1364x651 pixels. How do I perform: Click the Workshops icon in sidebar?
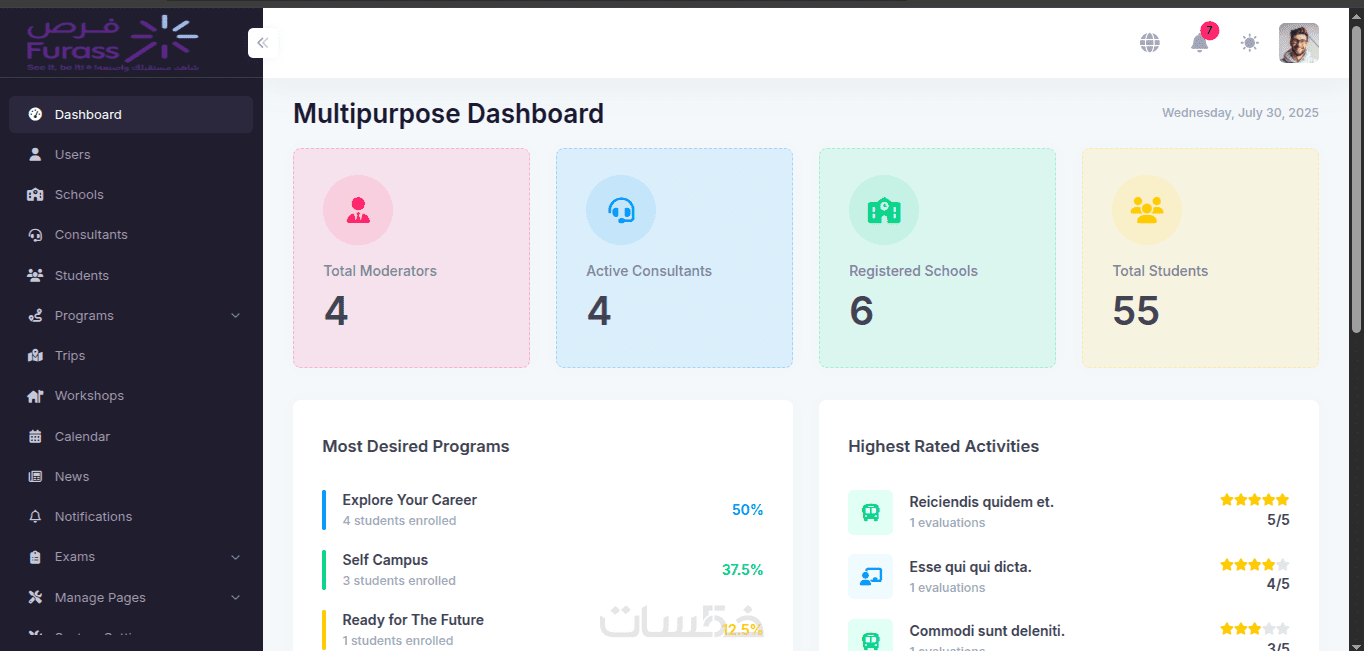pyautogui.click(x=35, y=396)
